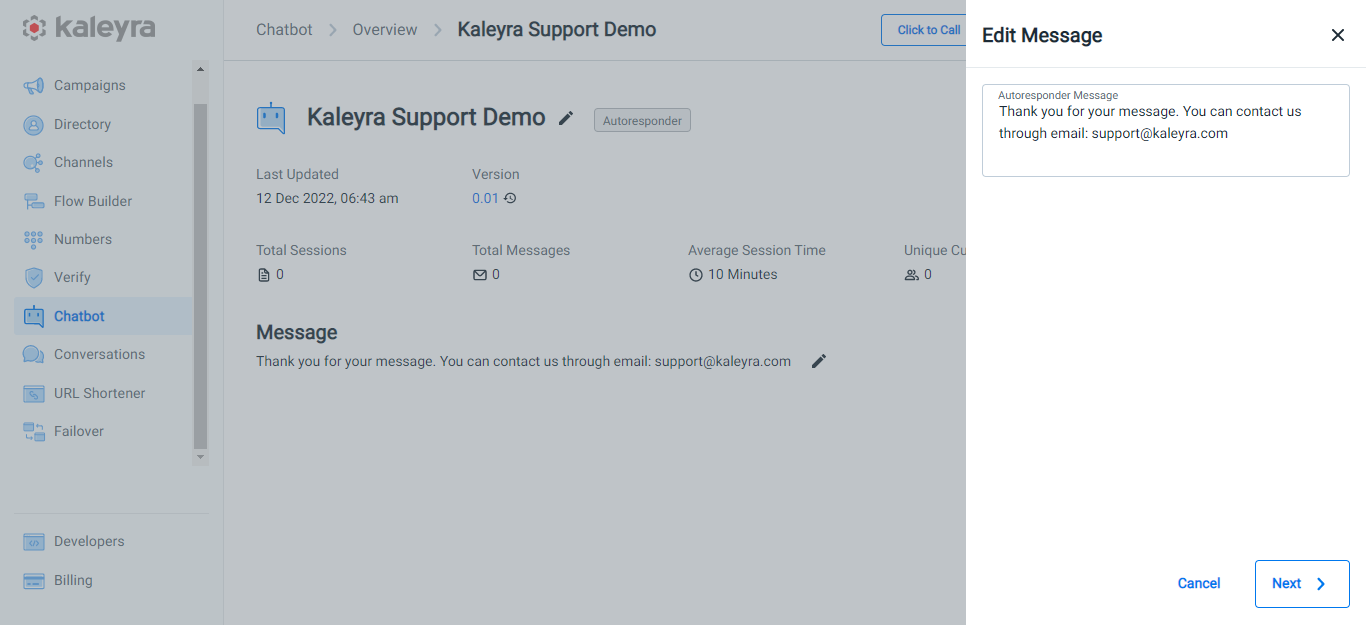Click the Average Session Time clock icon

tap(696, 275)
